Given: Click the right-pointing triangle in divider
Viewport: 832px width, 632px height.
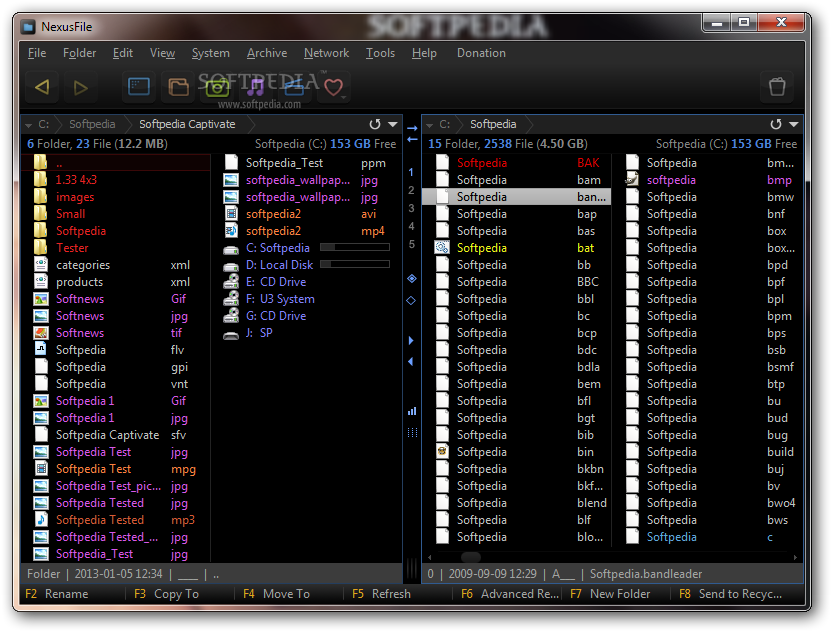Looking at the screenshot, I should pyautogui.click(x=411, y=341).
